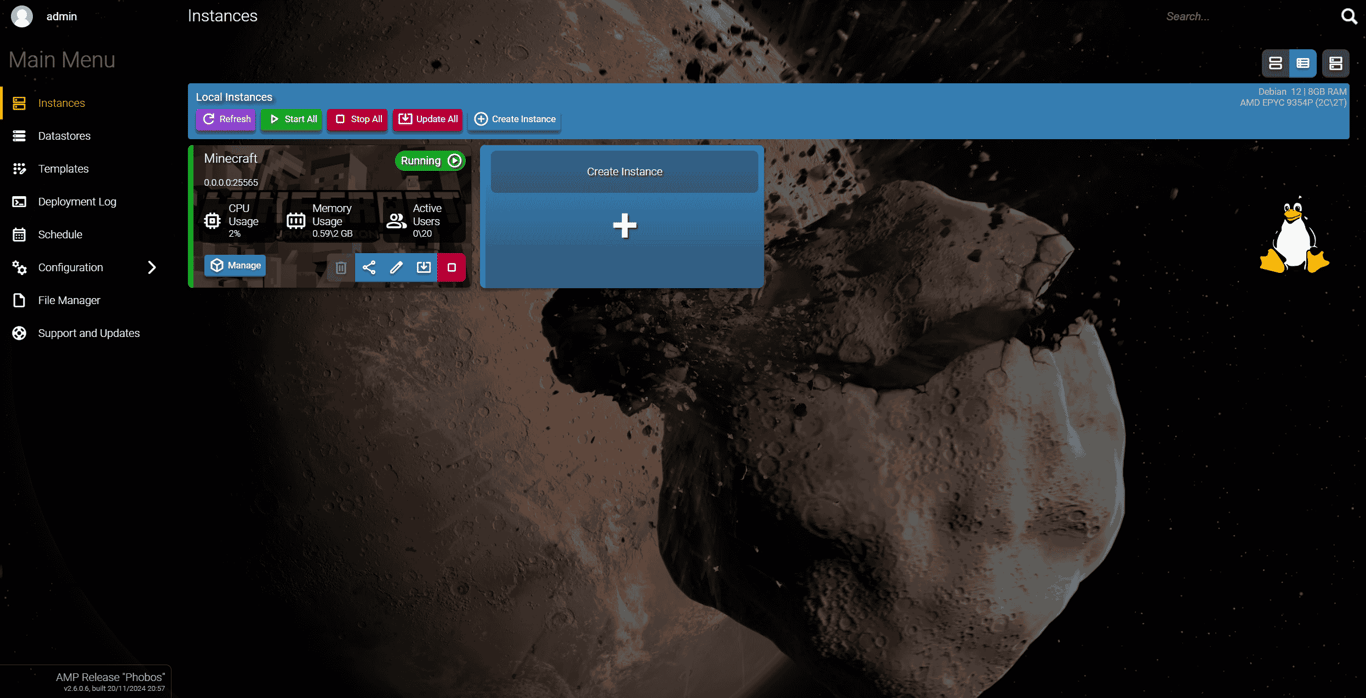Toggle the detailed list view button
The height and width of the screenshot is (698, 1366).
[1303, 63]
